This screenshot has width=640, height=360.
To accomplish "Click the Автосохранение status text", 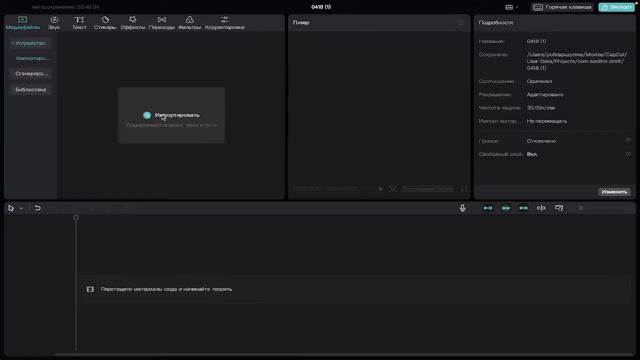I will point(65,7).
